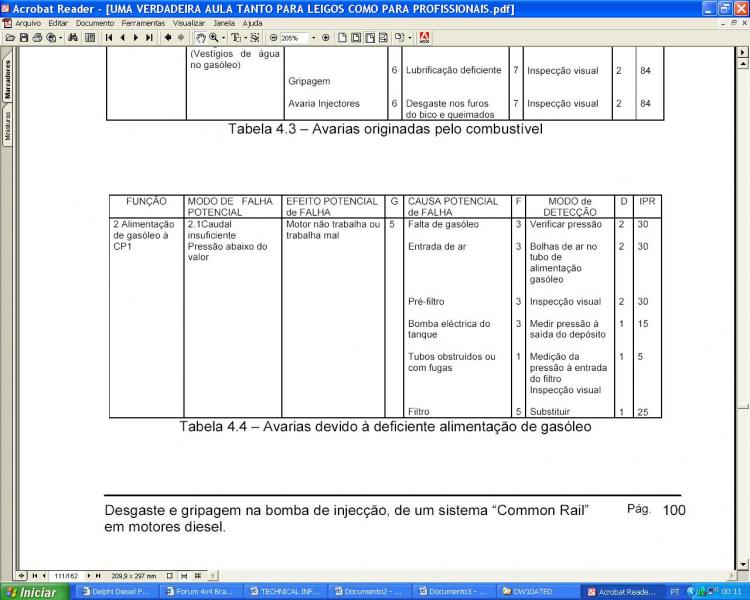Screen dimensions: 750x600
Task: Set Fit Width page view
Action: 370,38
